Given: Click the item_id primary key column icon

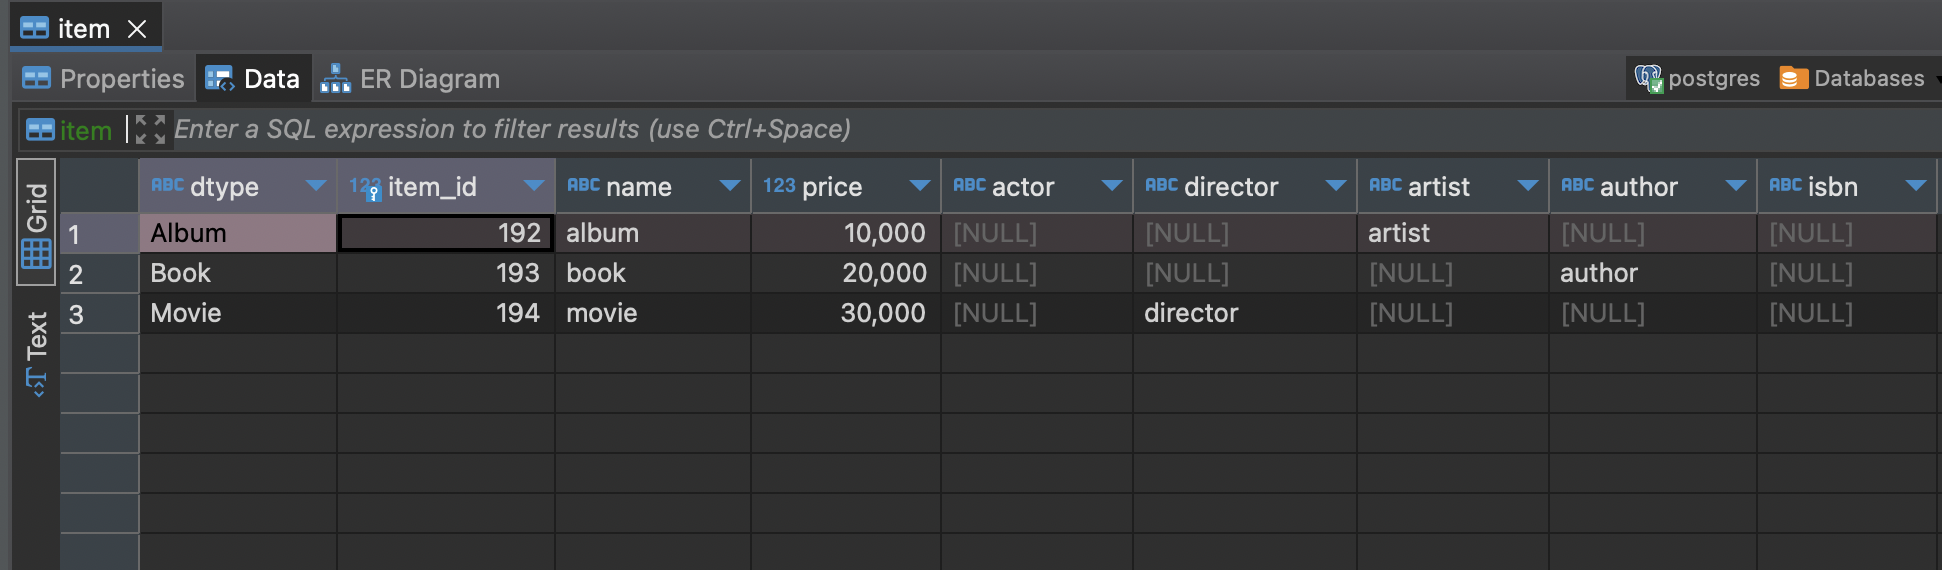Looking at the screenshot, I should [365, 187].
